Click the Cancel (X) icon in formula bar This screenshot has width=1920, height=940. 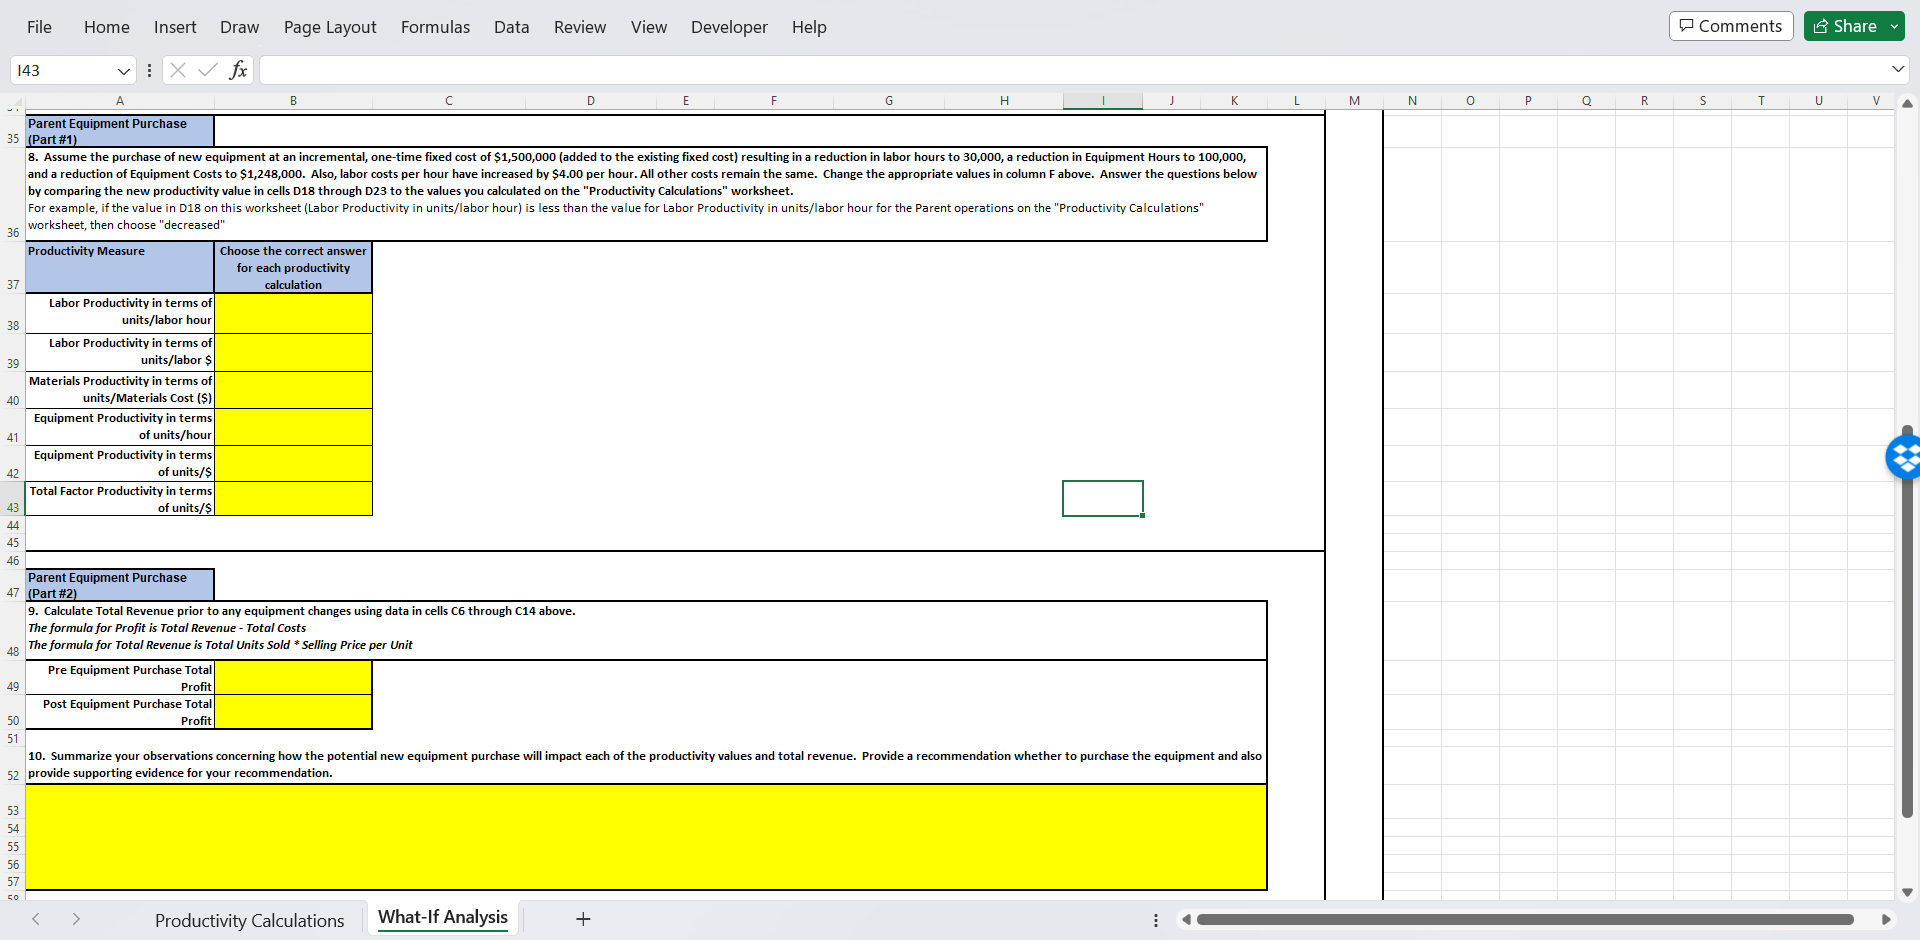click(177, 70)
